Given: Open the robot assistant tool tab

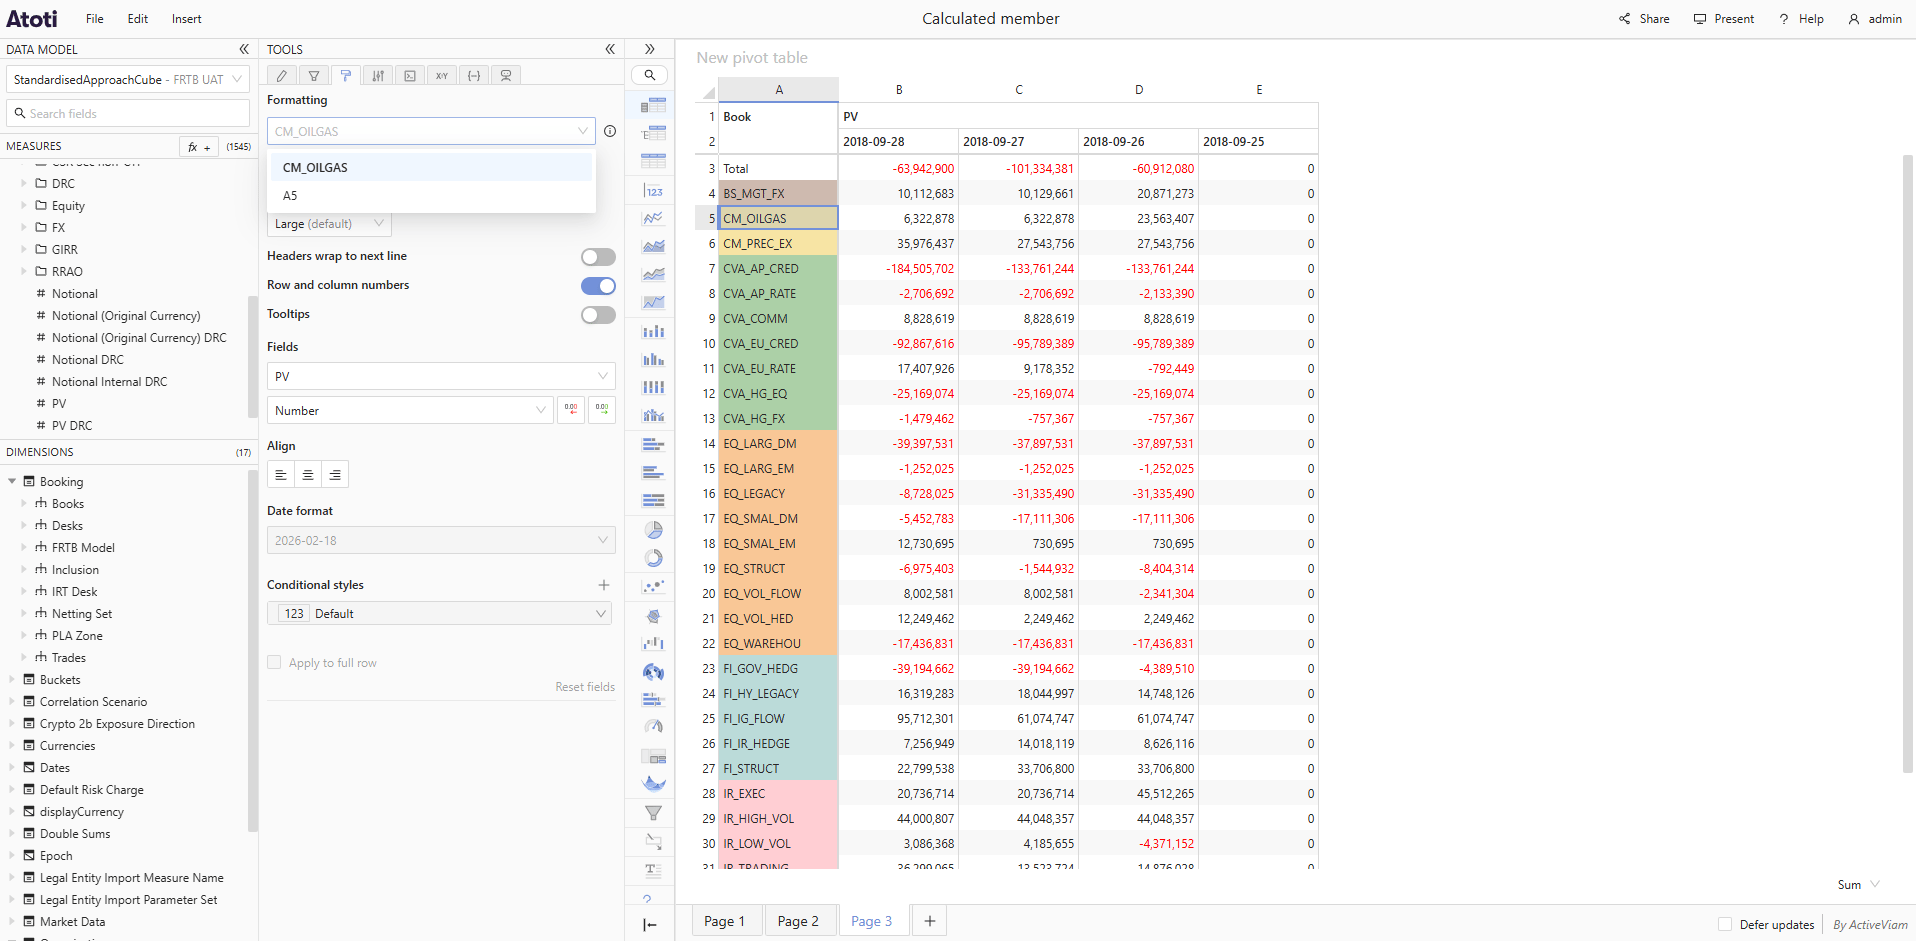Looking at the screenshot, I should [x=506, y=75].
